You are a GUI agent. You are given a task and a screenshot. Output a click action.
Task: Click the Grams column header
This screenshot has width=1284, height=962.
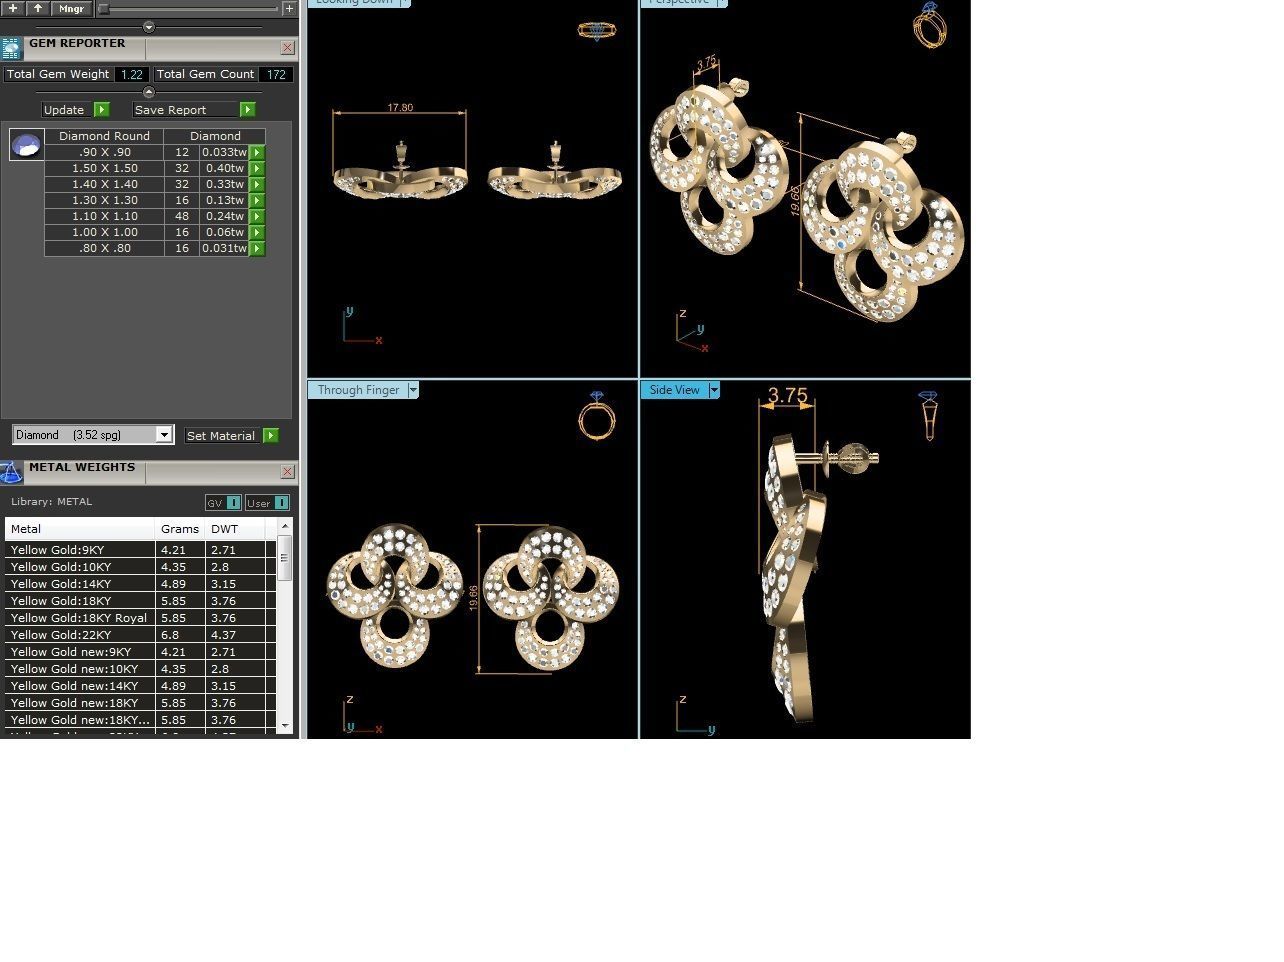[180, 529]
